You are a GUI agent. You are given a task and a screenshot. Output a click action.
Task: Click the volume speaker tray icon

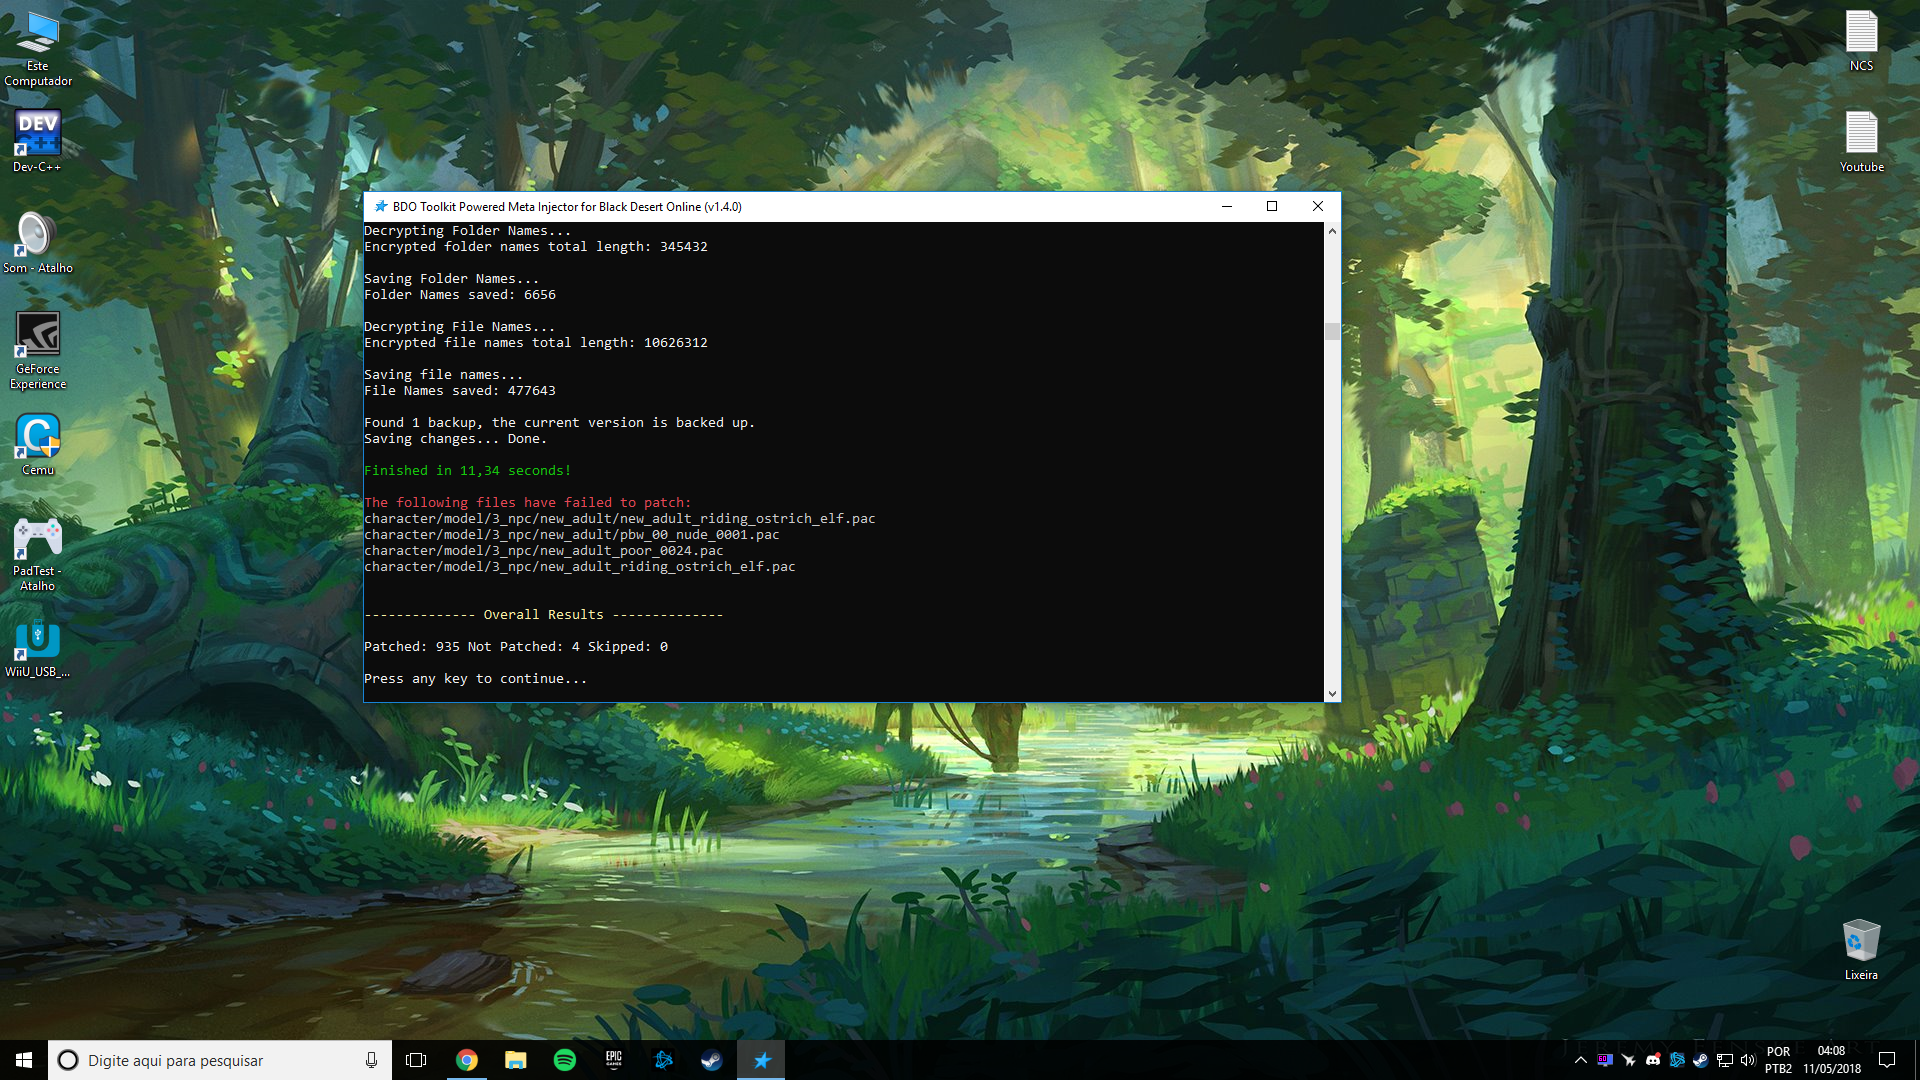click(1748, 1060)
